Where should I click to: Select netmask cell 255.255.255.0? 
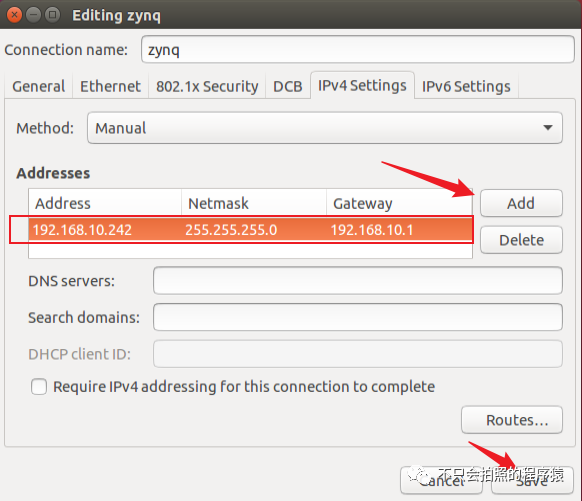(x=254, y=230)
